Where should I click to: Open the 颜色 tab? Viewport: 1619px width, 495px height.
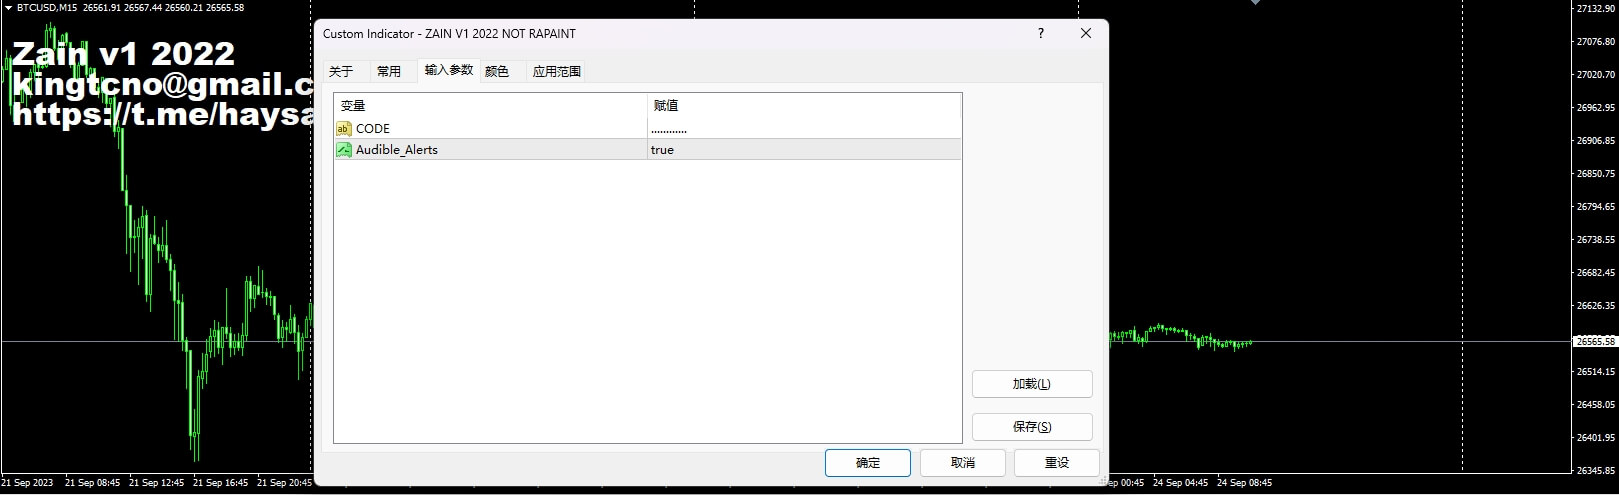tap(497, 71)
